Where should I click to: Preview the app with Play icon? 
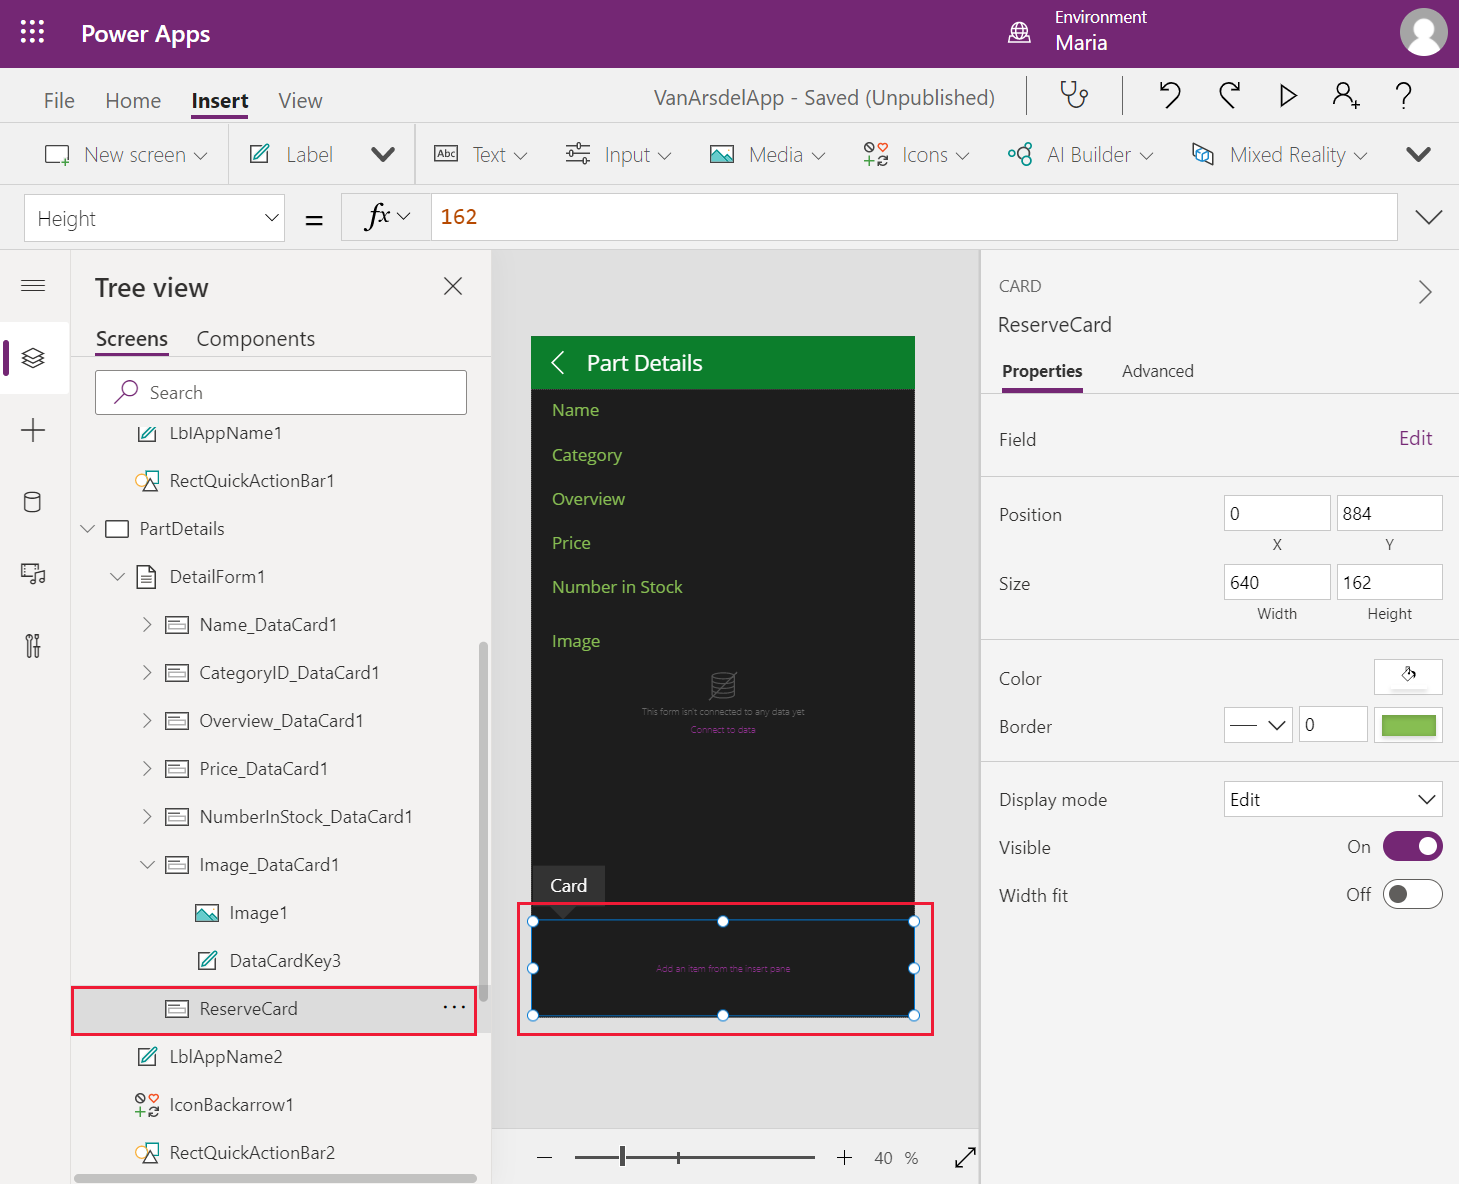tap(1288, 95)
